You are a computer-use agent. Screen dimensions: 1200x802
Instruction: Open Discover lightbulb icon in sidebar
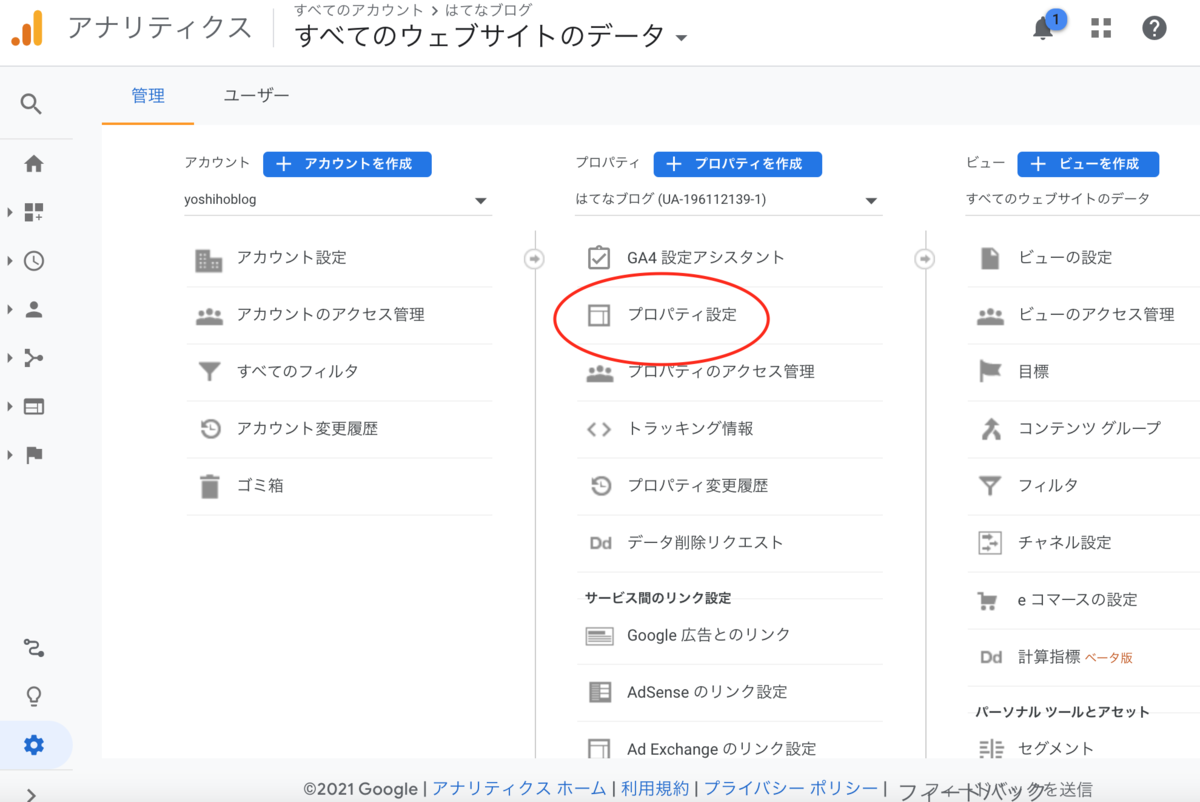34,696
